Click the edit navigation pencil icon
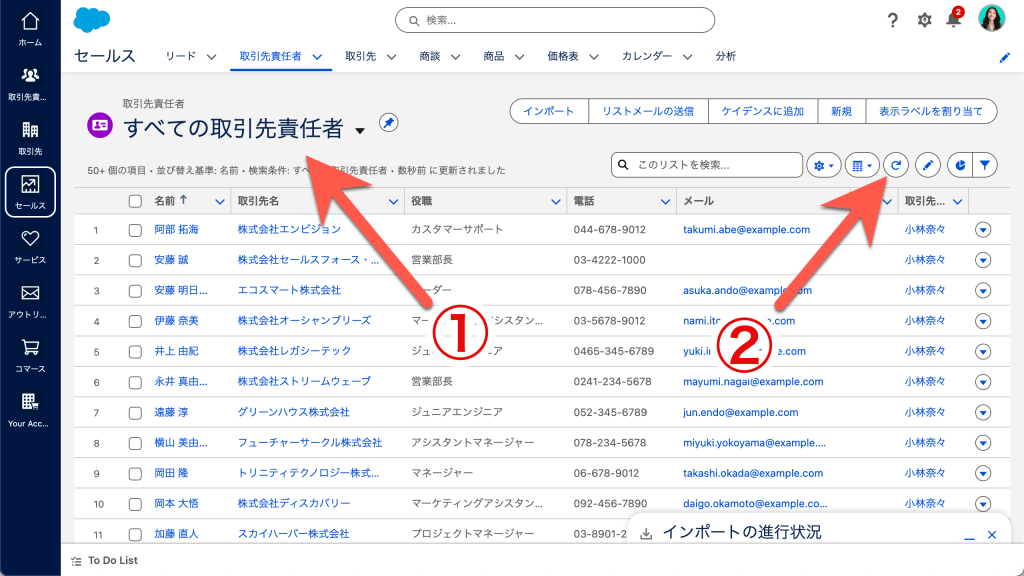 1004,57
